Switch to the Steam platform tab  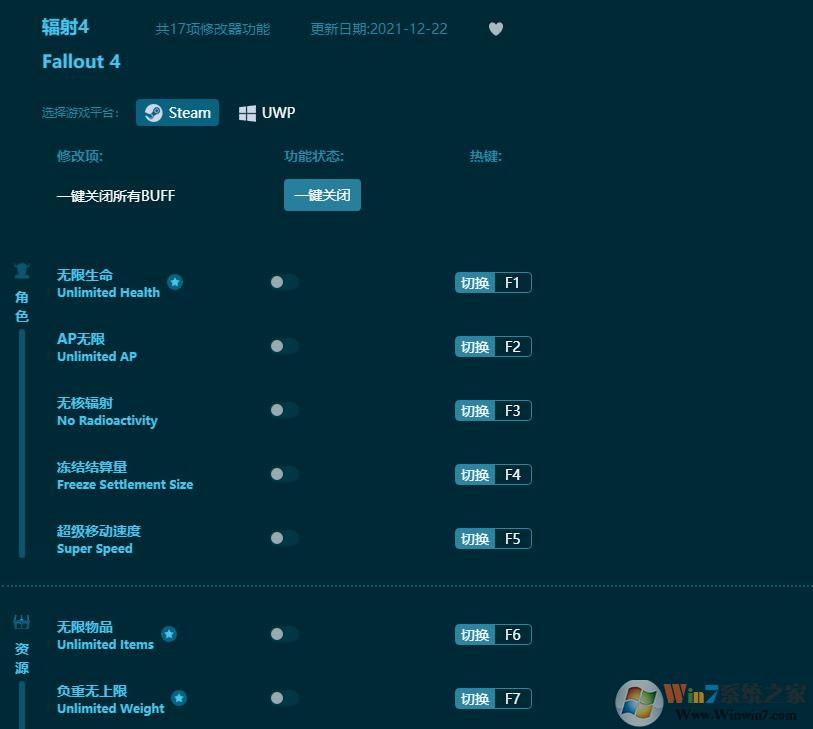tap(177, 113)
